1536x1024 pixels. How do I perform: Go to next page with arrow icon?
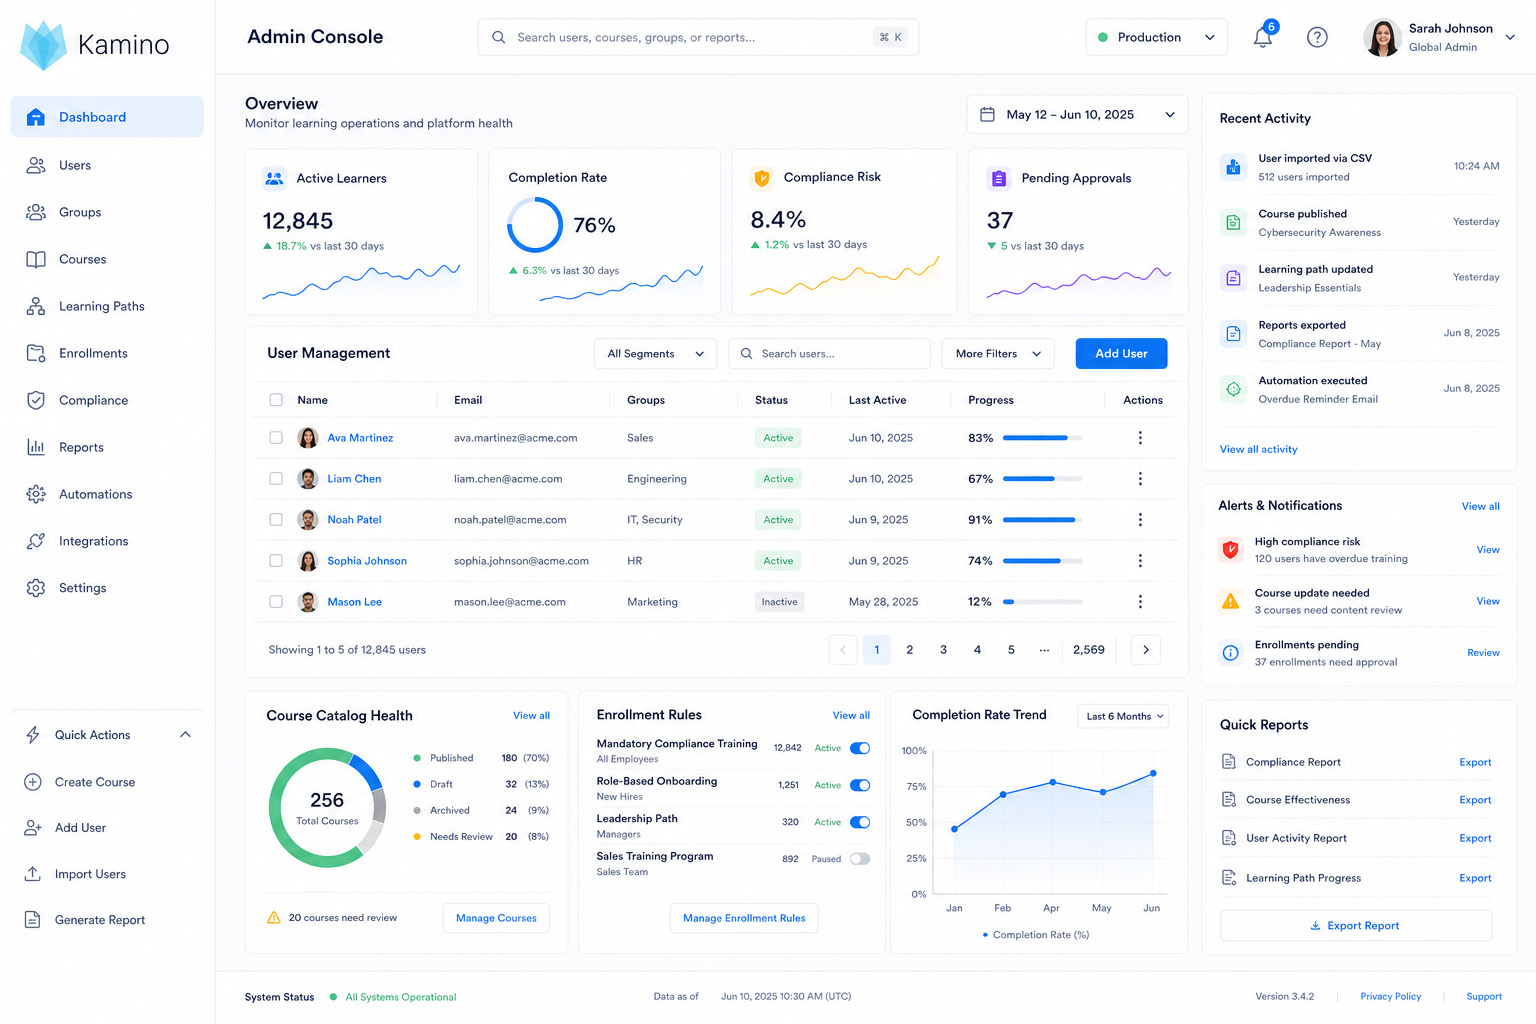1146,650
